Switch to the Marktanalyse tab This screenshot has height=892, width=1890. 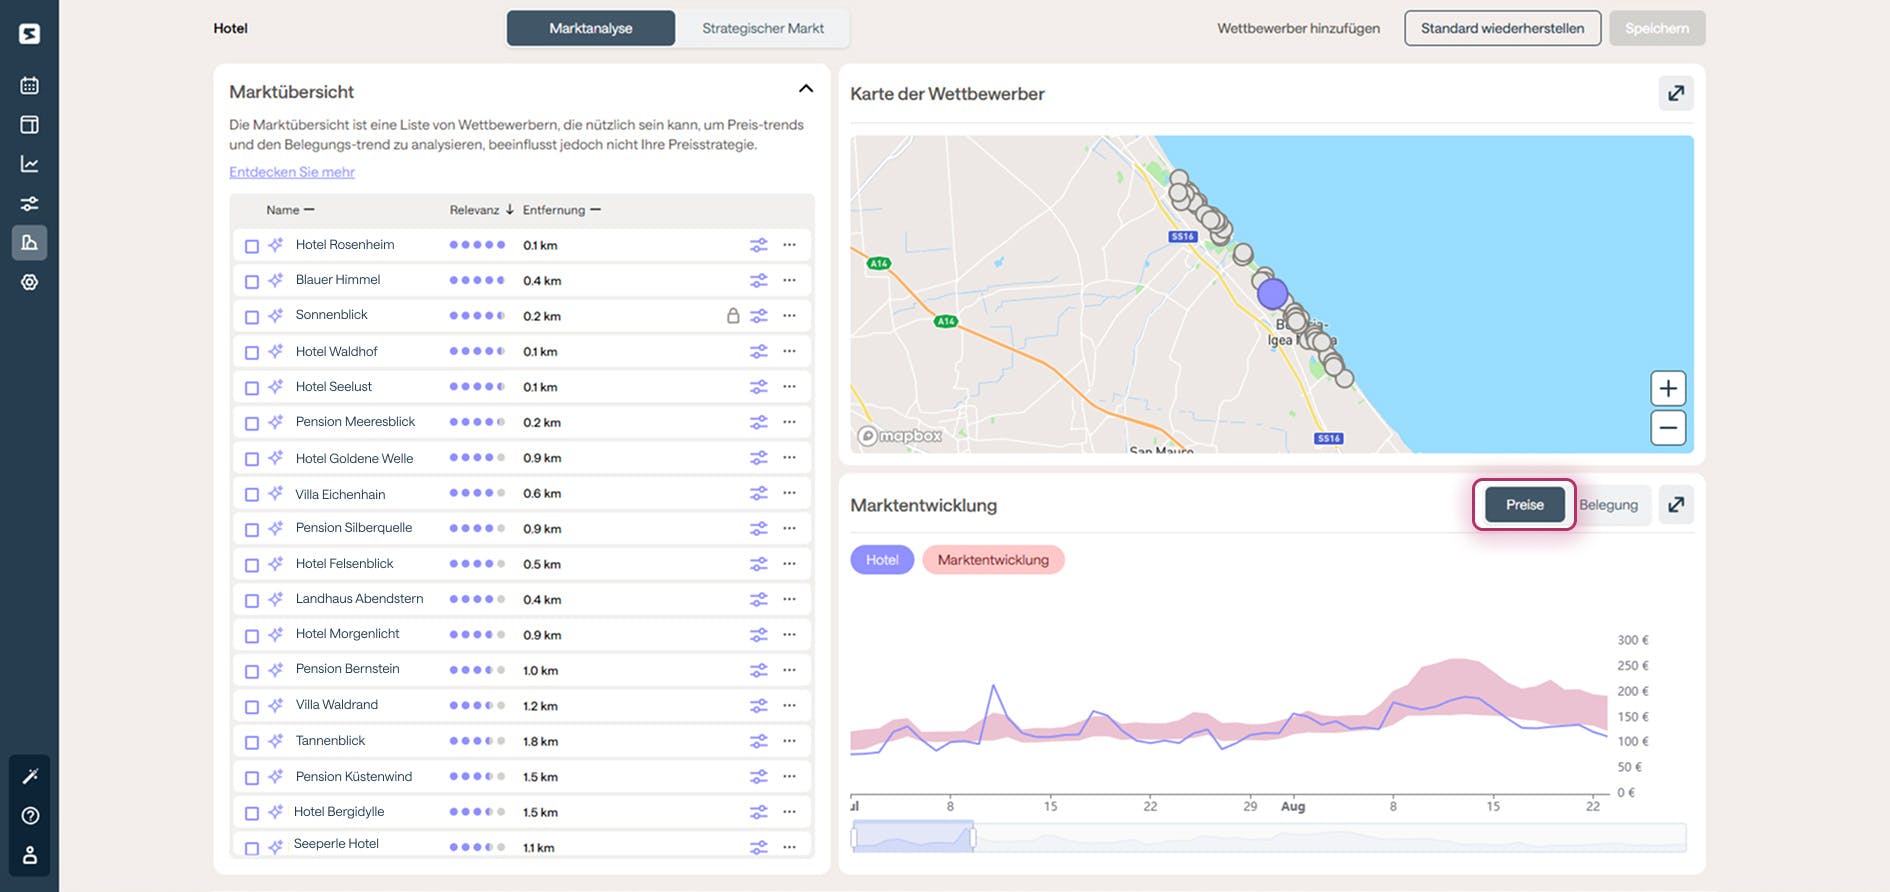pyautogui.click(x=590, y=28)
